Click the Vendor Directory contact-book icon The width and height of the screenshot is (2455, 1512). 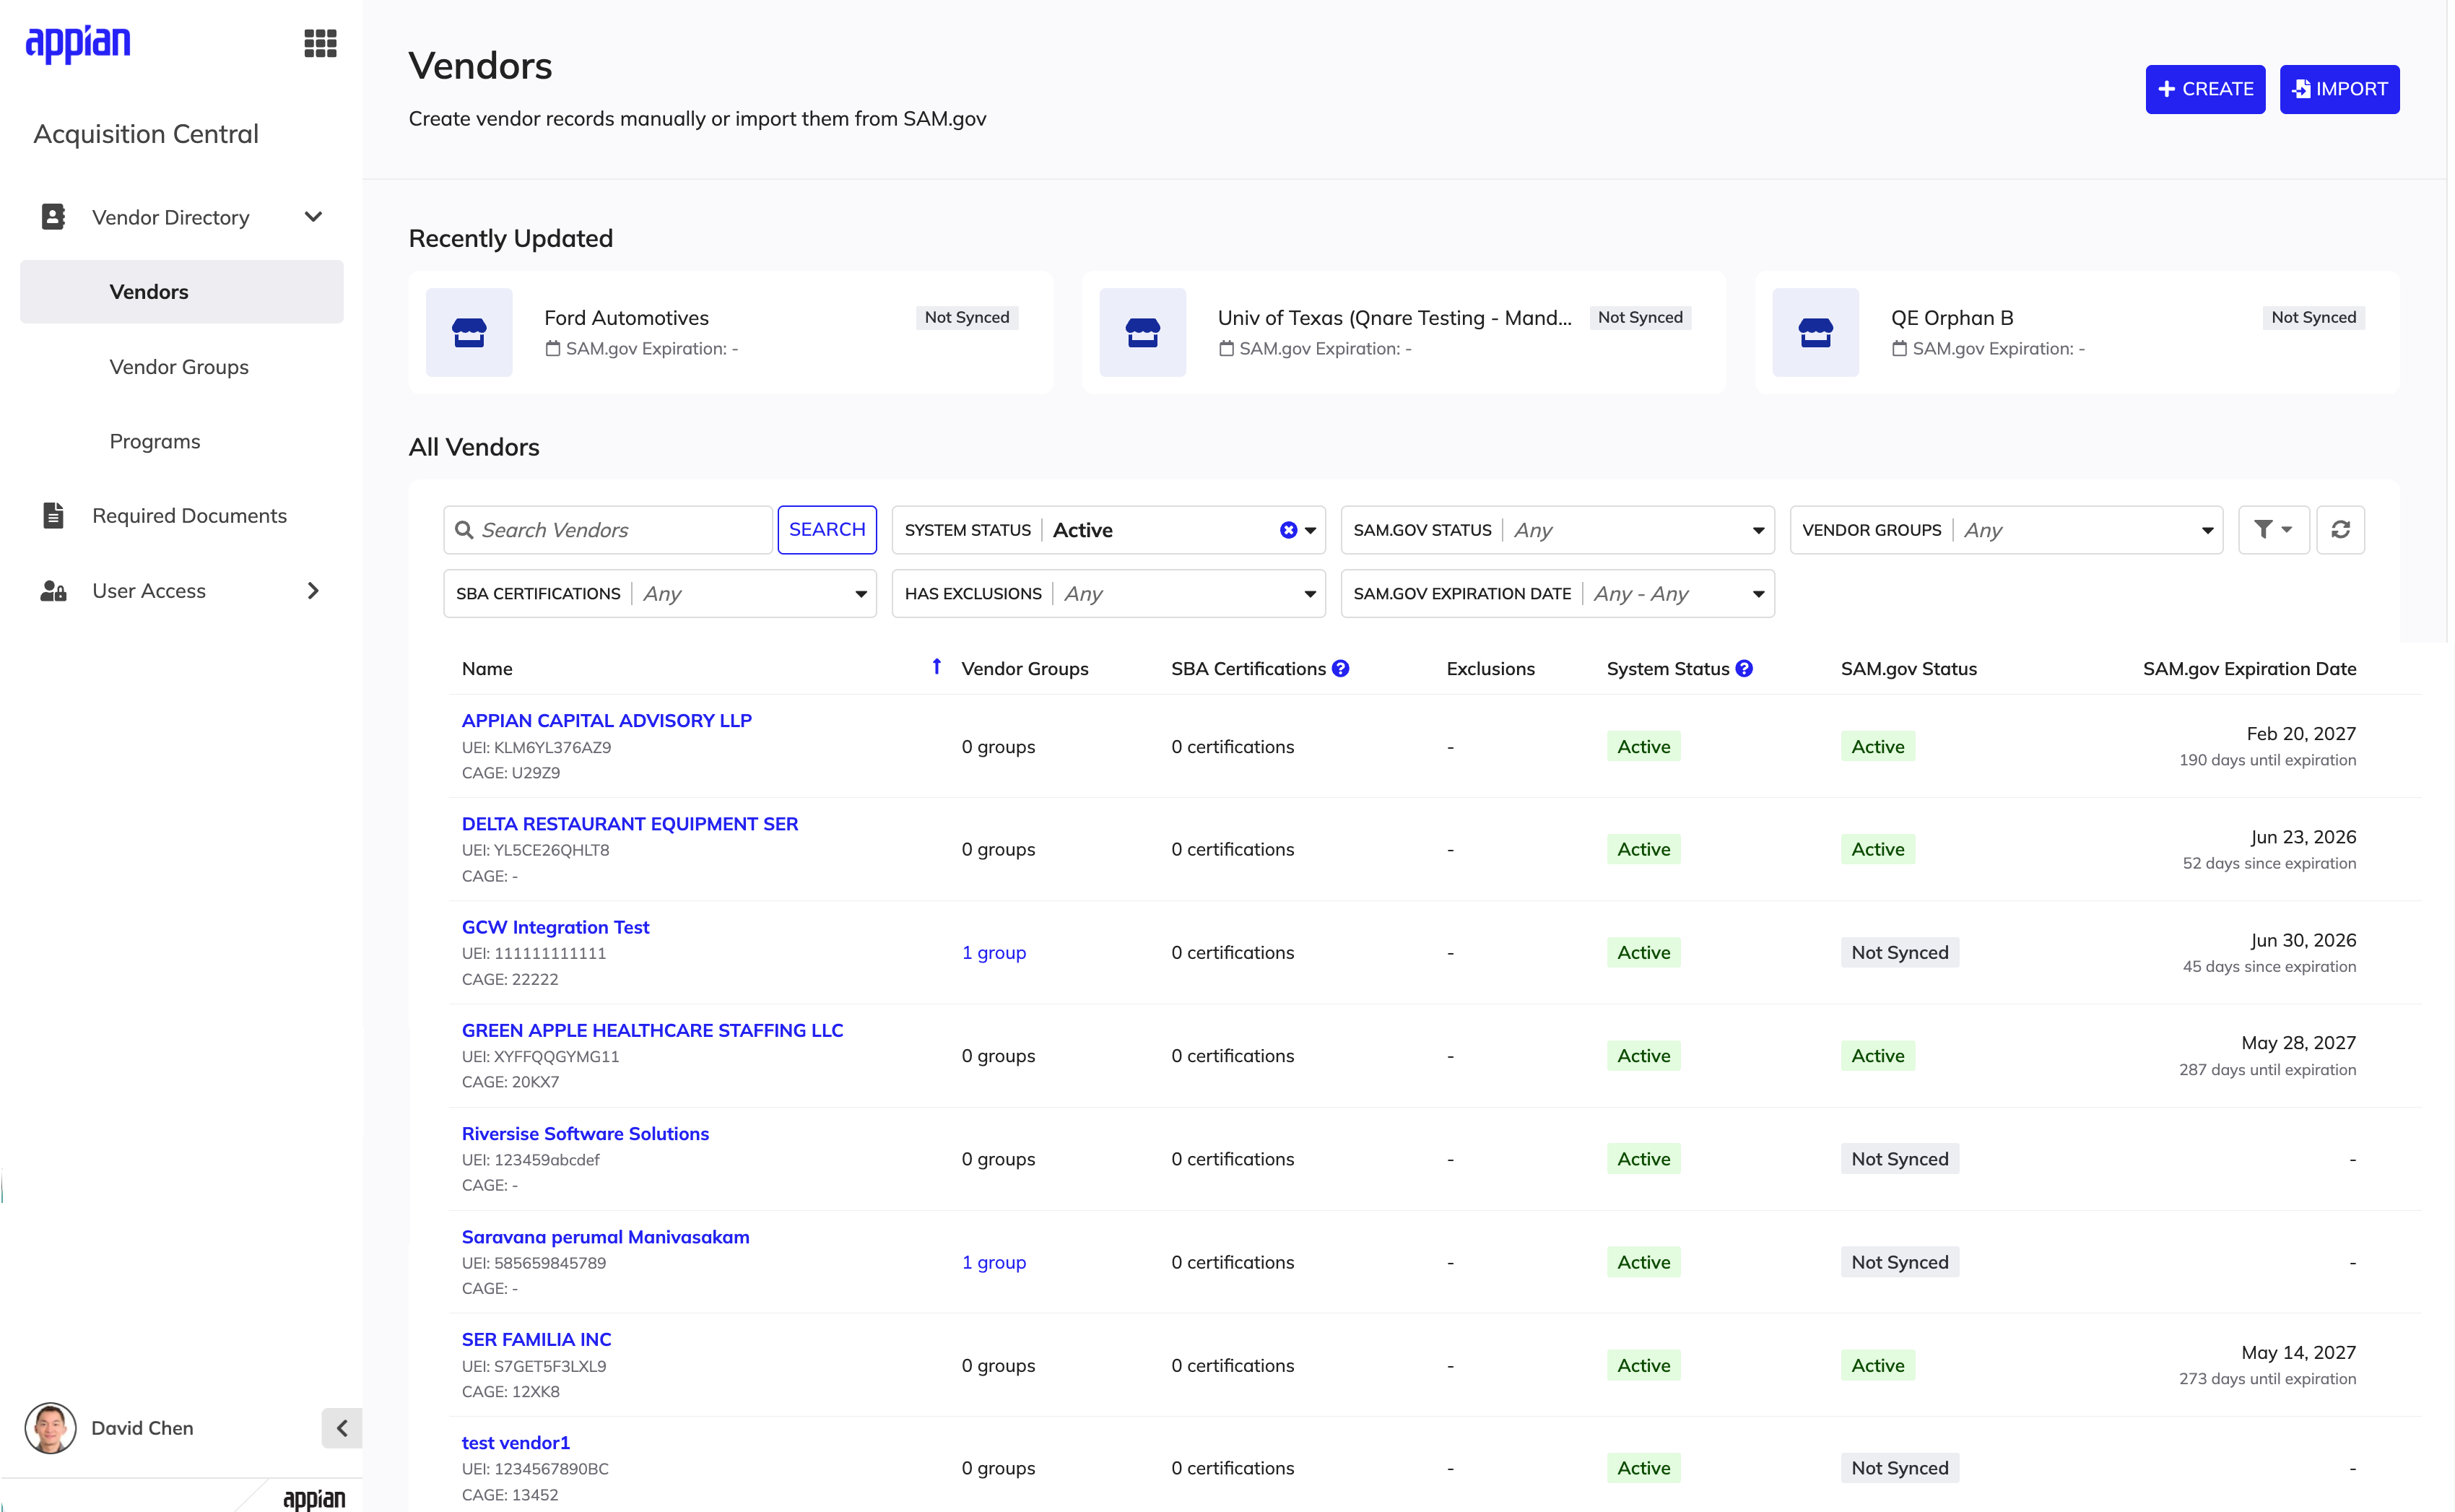point(53,217)
